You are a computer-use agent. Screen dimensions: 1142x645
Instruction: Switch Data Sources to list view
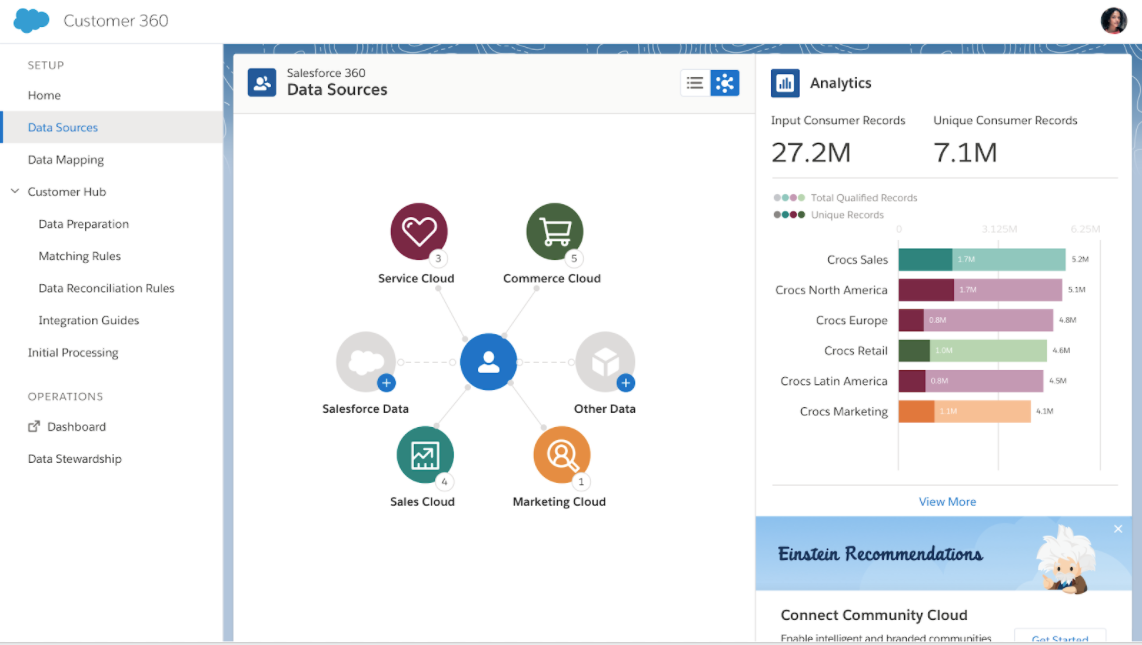(695, 83)
